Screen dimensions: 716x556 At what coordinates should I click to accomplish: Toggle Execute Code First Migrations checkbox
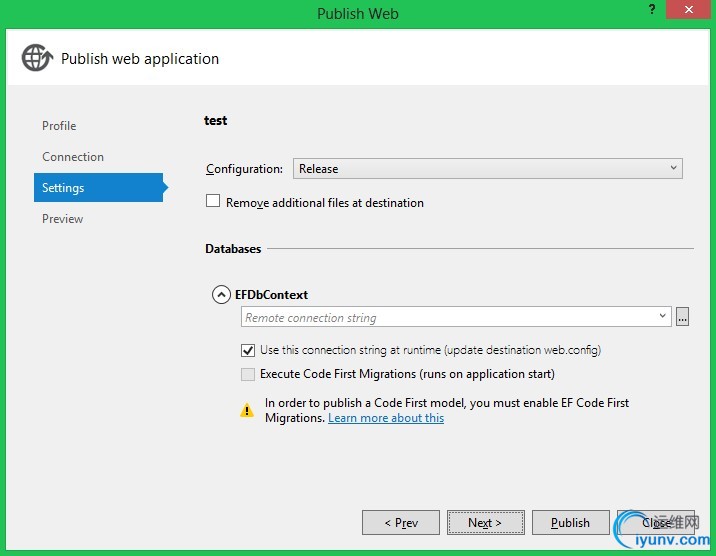tap(248, 374)
